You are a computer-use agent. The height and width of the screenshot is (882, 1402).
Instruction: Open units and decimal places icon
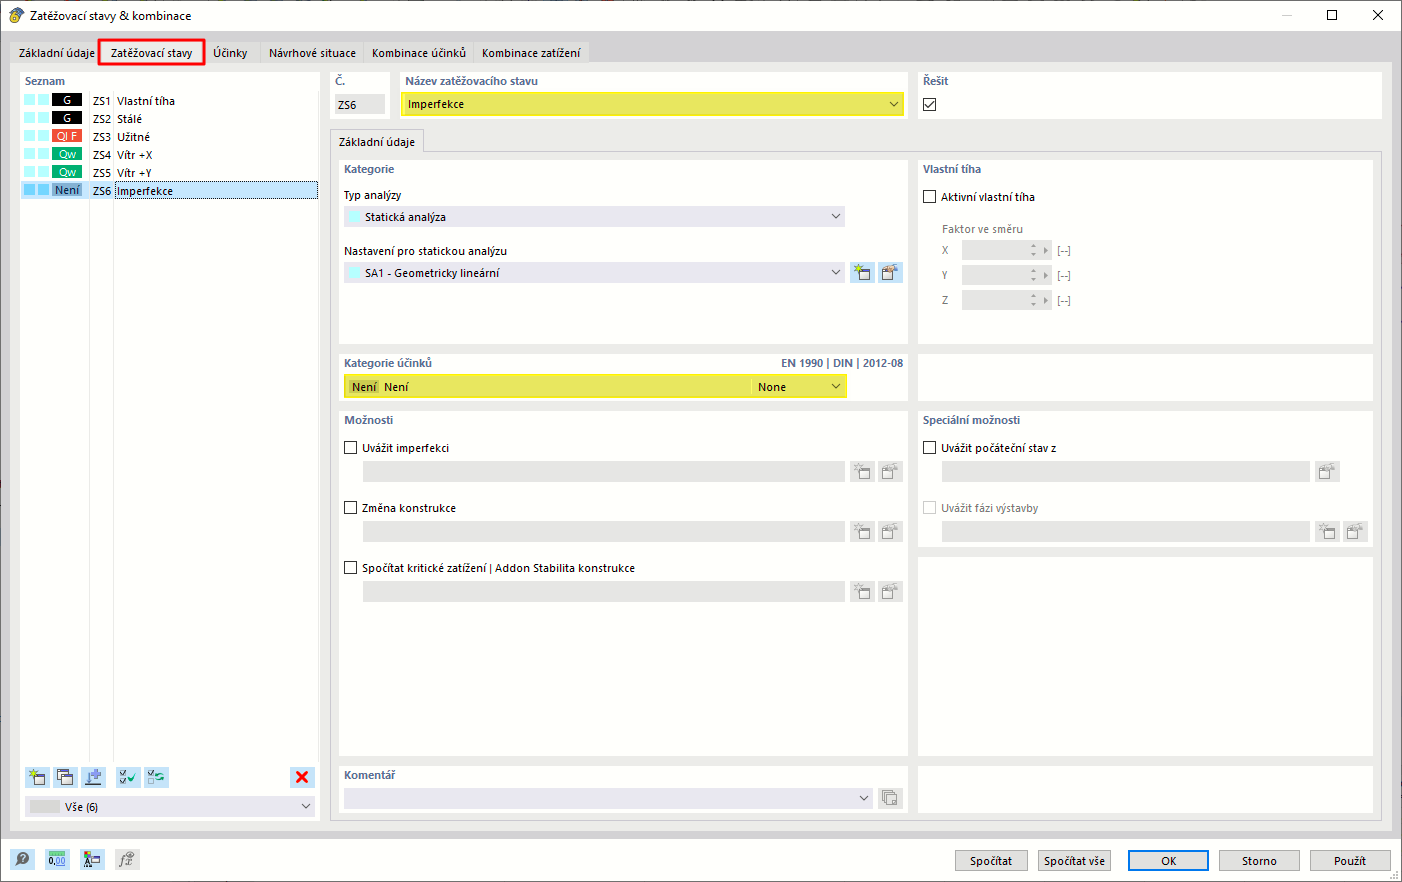coord(57,860)
